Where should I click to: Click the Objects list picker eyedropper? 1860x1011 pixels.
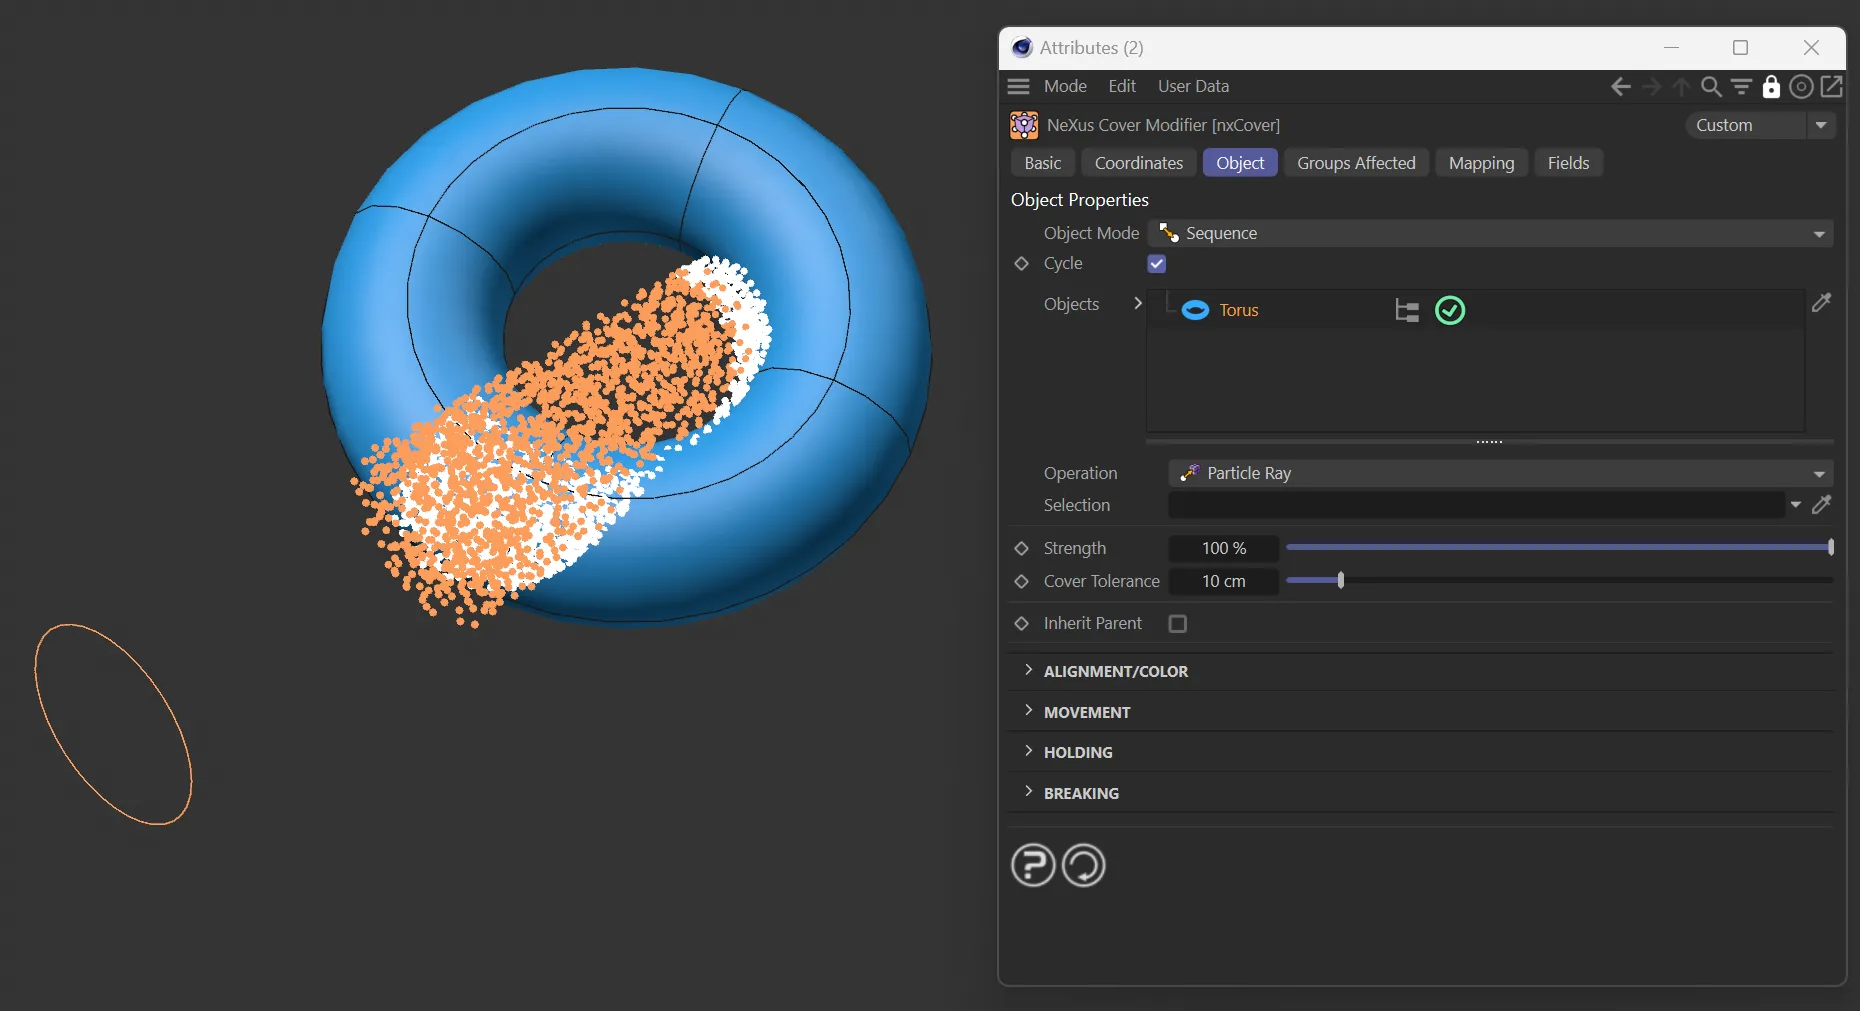[x=1821, y=303]
